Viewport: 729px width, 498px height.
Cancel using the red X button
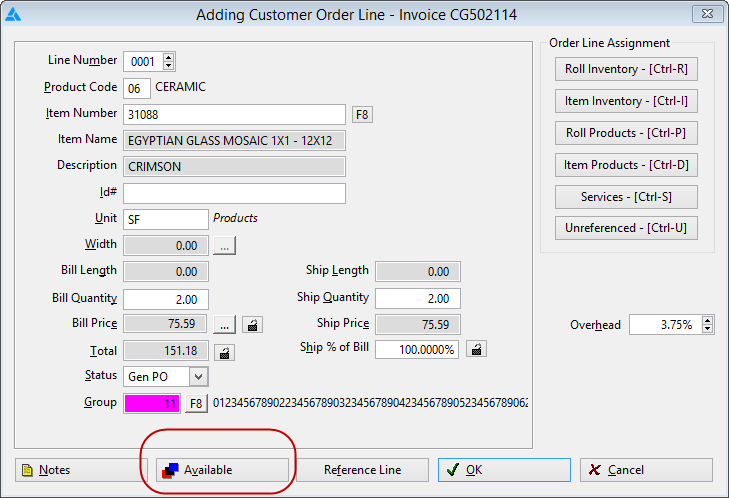click(x=646, y=470)
